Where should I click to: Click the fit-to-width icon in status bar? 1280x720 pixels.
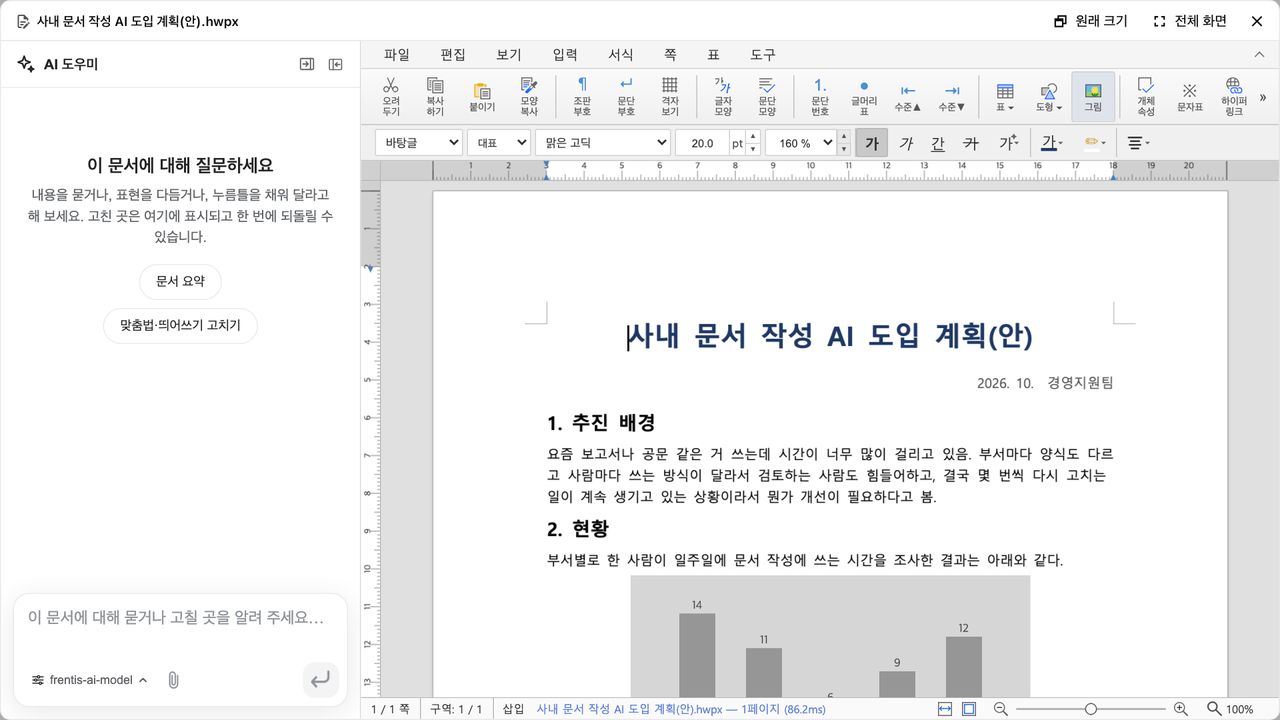pyautogui.click(x=945, y=709)
